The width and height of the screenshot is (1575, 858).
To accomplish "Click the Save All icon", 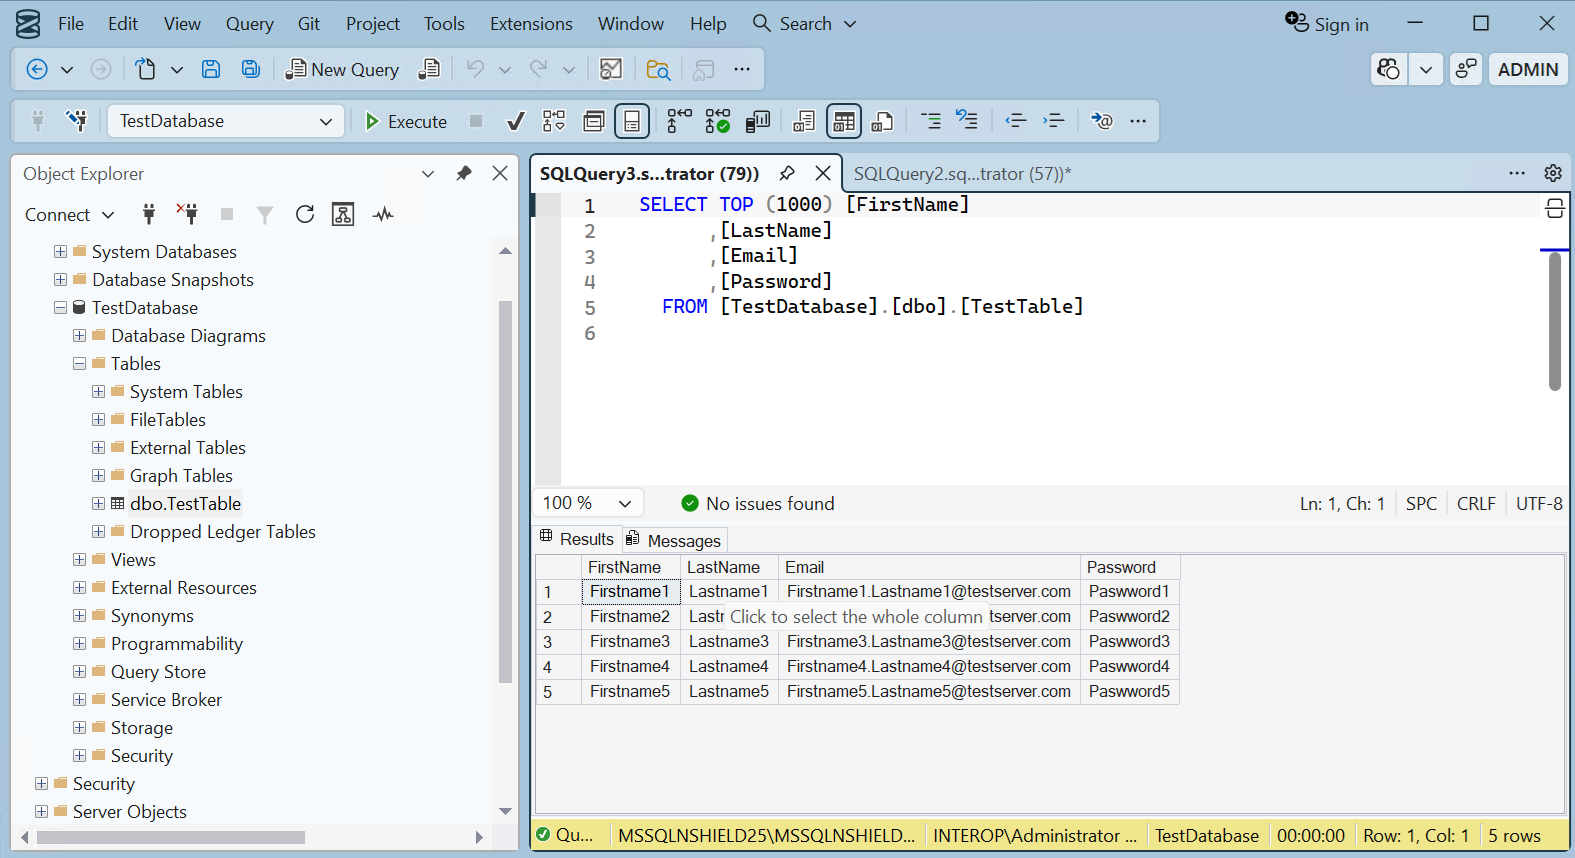I will [x=251, y=69].
